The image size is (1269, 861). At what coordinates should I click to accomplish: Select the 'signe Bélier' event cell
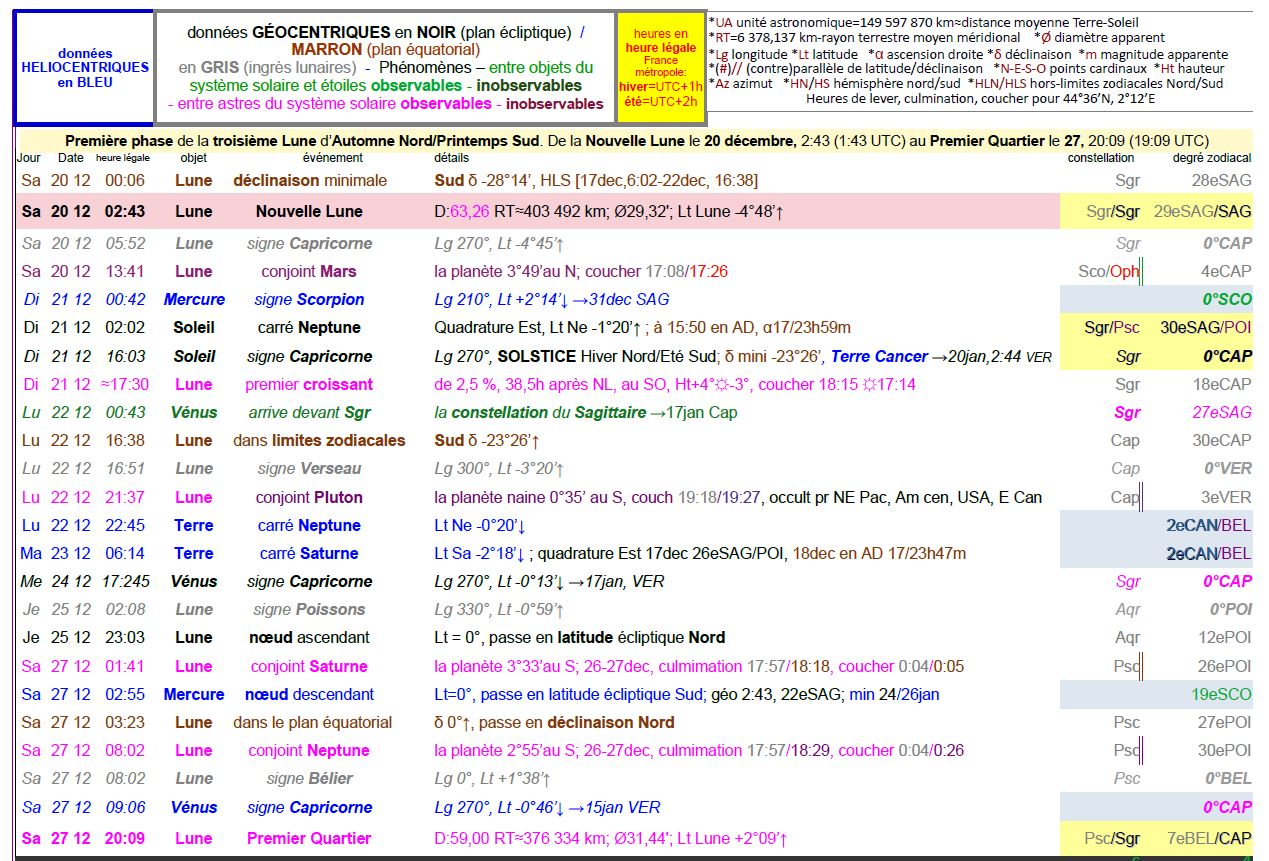[309, 778]
